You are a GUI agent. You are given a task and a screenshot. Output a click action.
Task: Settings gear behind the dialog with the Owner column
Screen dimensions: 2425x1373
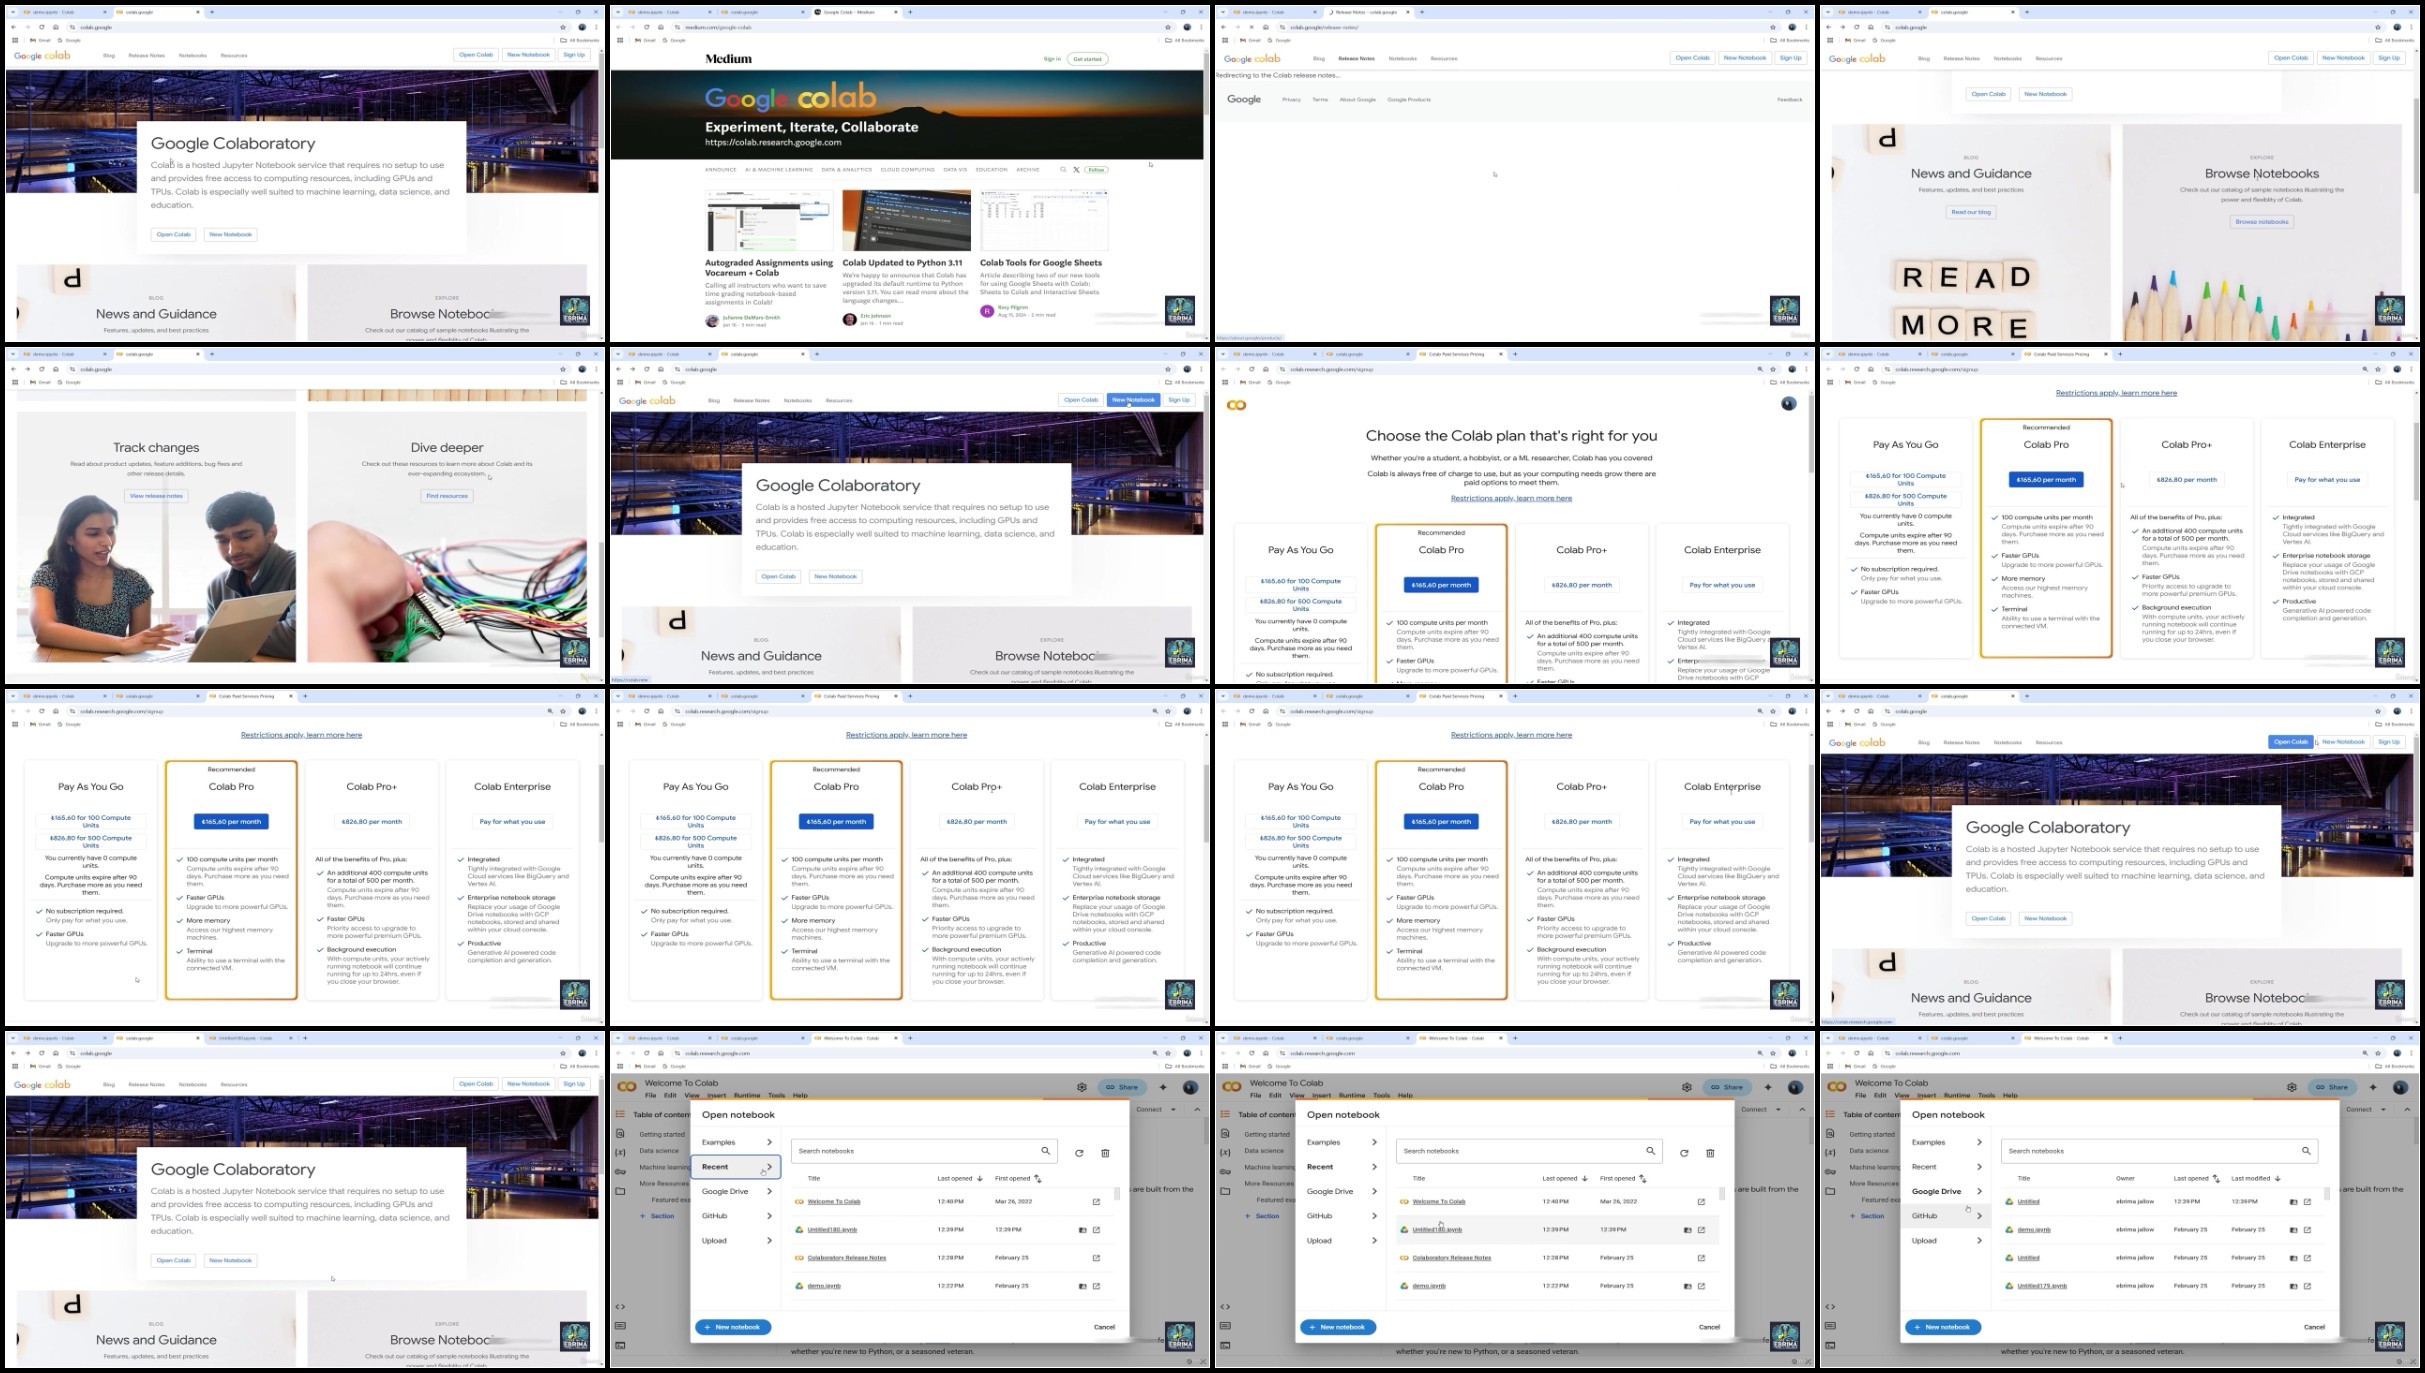[2292, 1087]
